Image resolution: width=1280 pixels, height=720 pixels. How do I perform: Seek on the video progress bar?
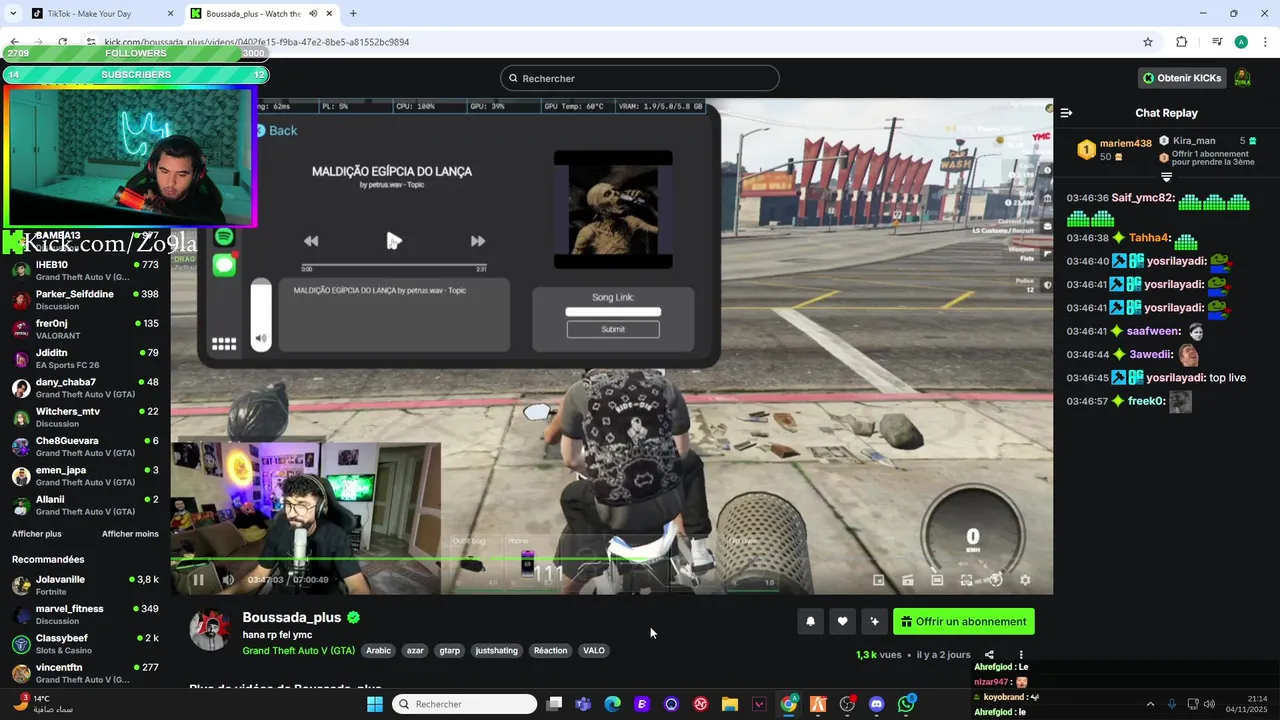point(611,559)
